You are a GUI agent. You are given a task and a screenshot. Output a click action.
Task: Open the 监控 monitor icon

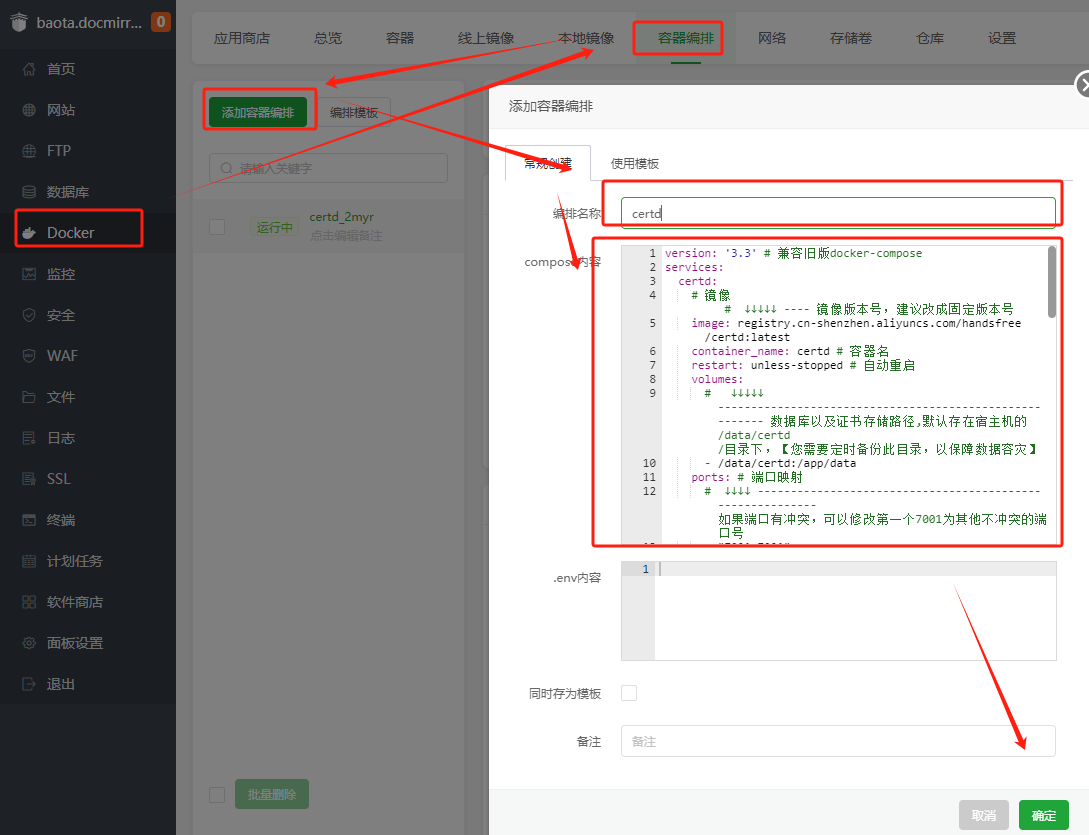pos(29,274)
